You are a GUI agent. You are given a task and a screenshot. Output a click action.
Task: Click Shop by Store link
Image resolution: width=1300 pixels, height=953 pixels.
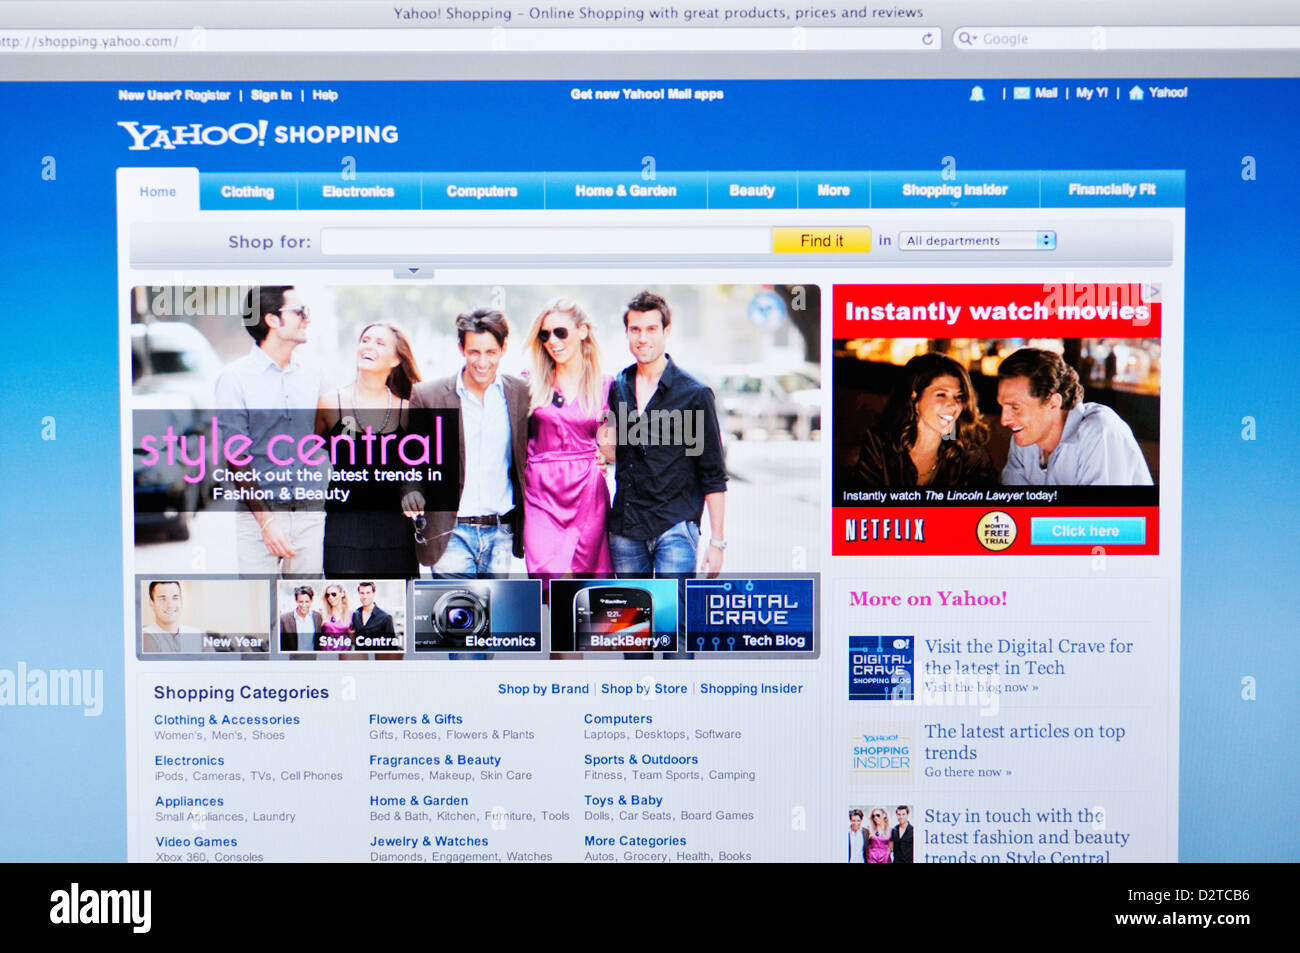644,689
